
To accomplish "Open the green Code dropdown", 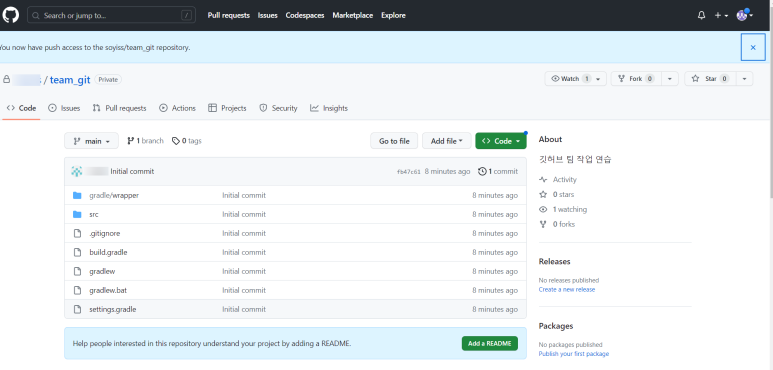I will point(501,141).
